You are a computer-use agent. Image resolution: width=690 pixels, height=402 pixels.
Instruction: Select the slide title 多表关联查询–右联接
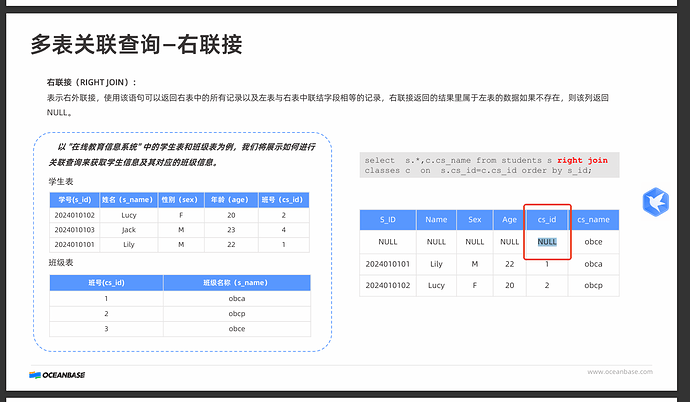pos(136,44)
